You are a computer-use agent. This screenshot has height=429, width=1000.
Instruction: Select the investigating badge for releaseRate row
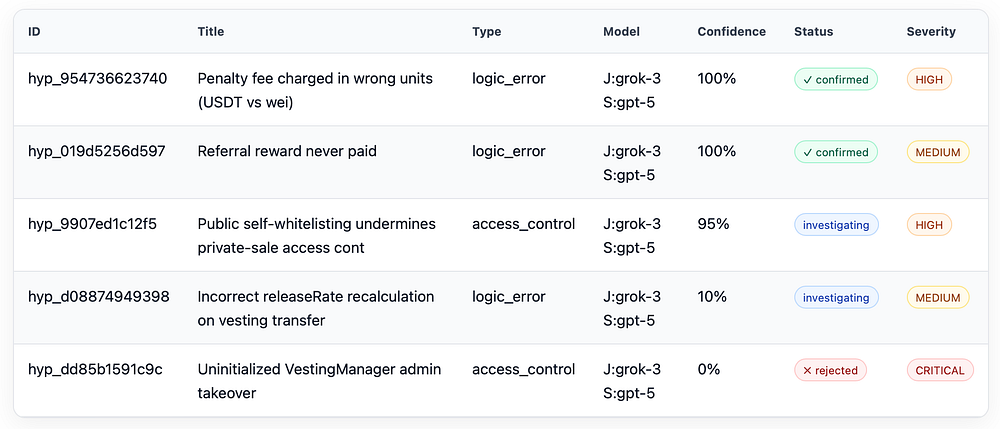point(836,298)
